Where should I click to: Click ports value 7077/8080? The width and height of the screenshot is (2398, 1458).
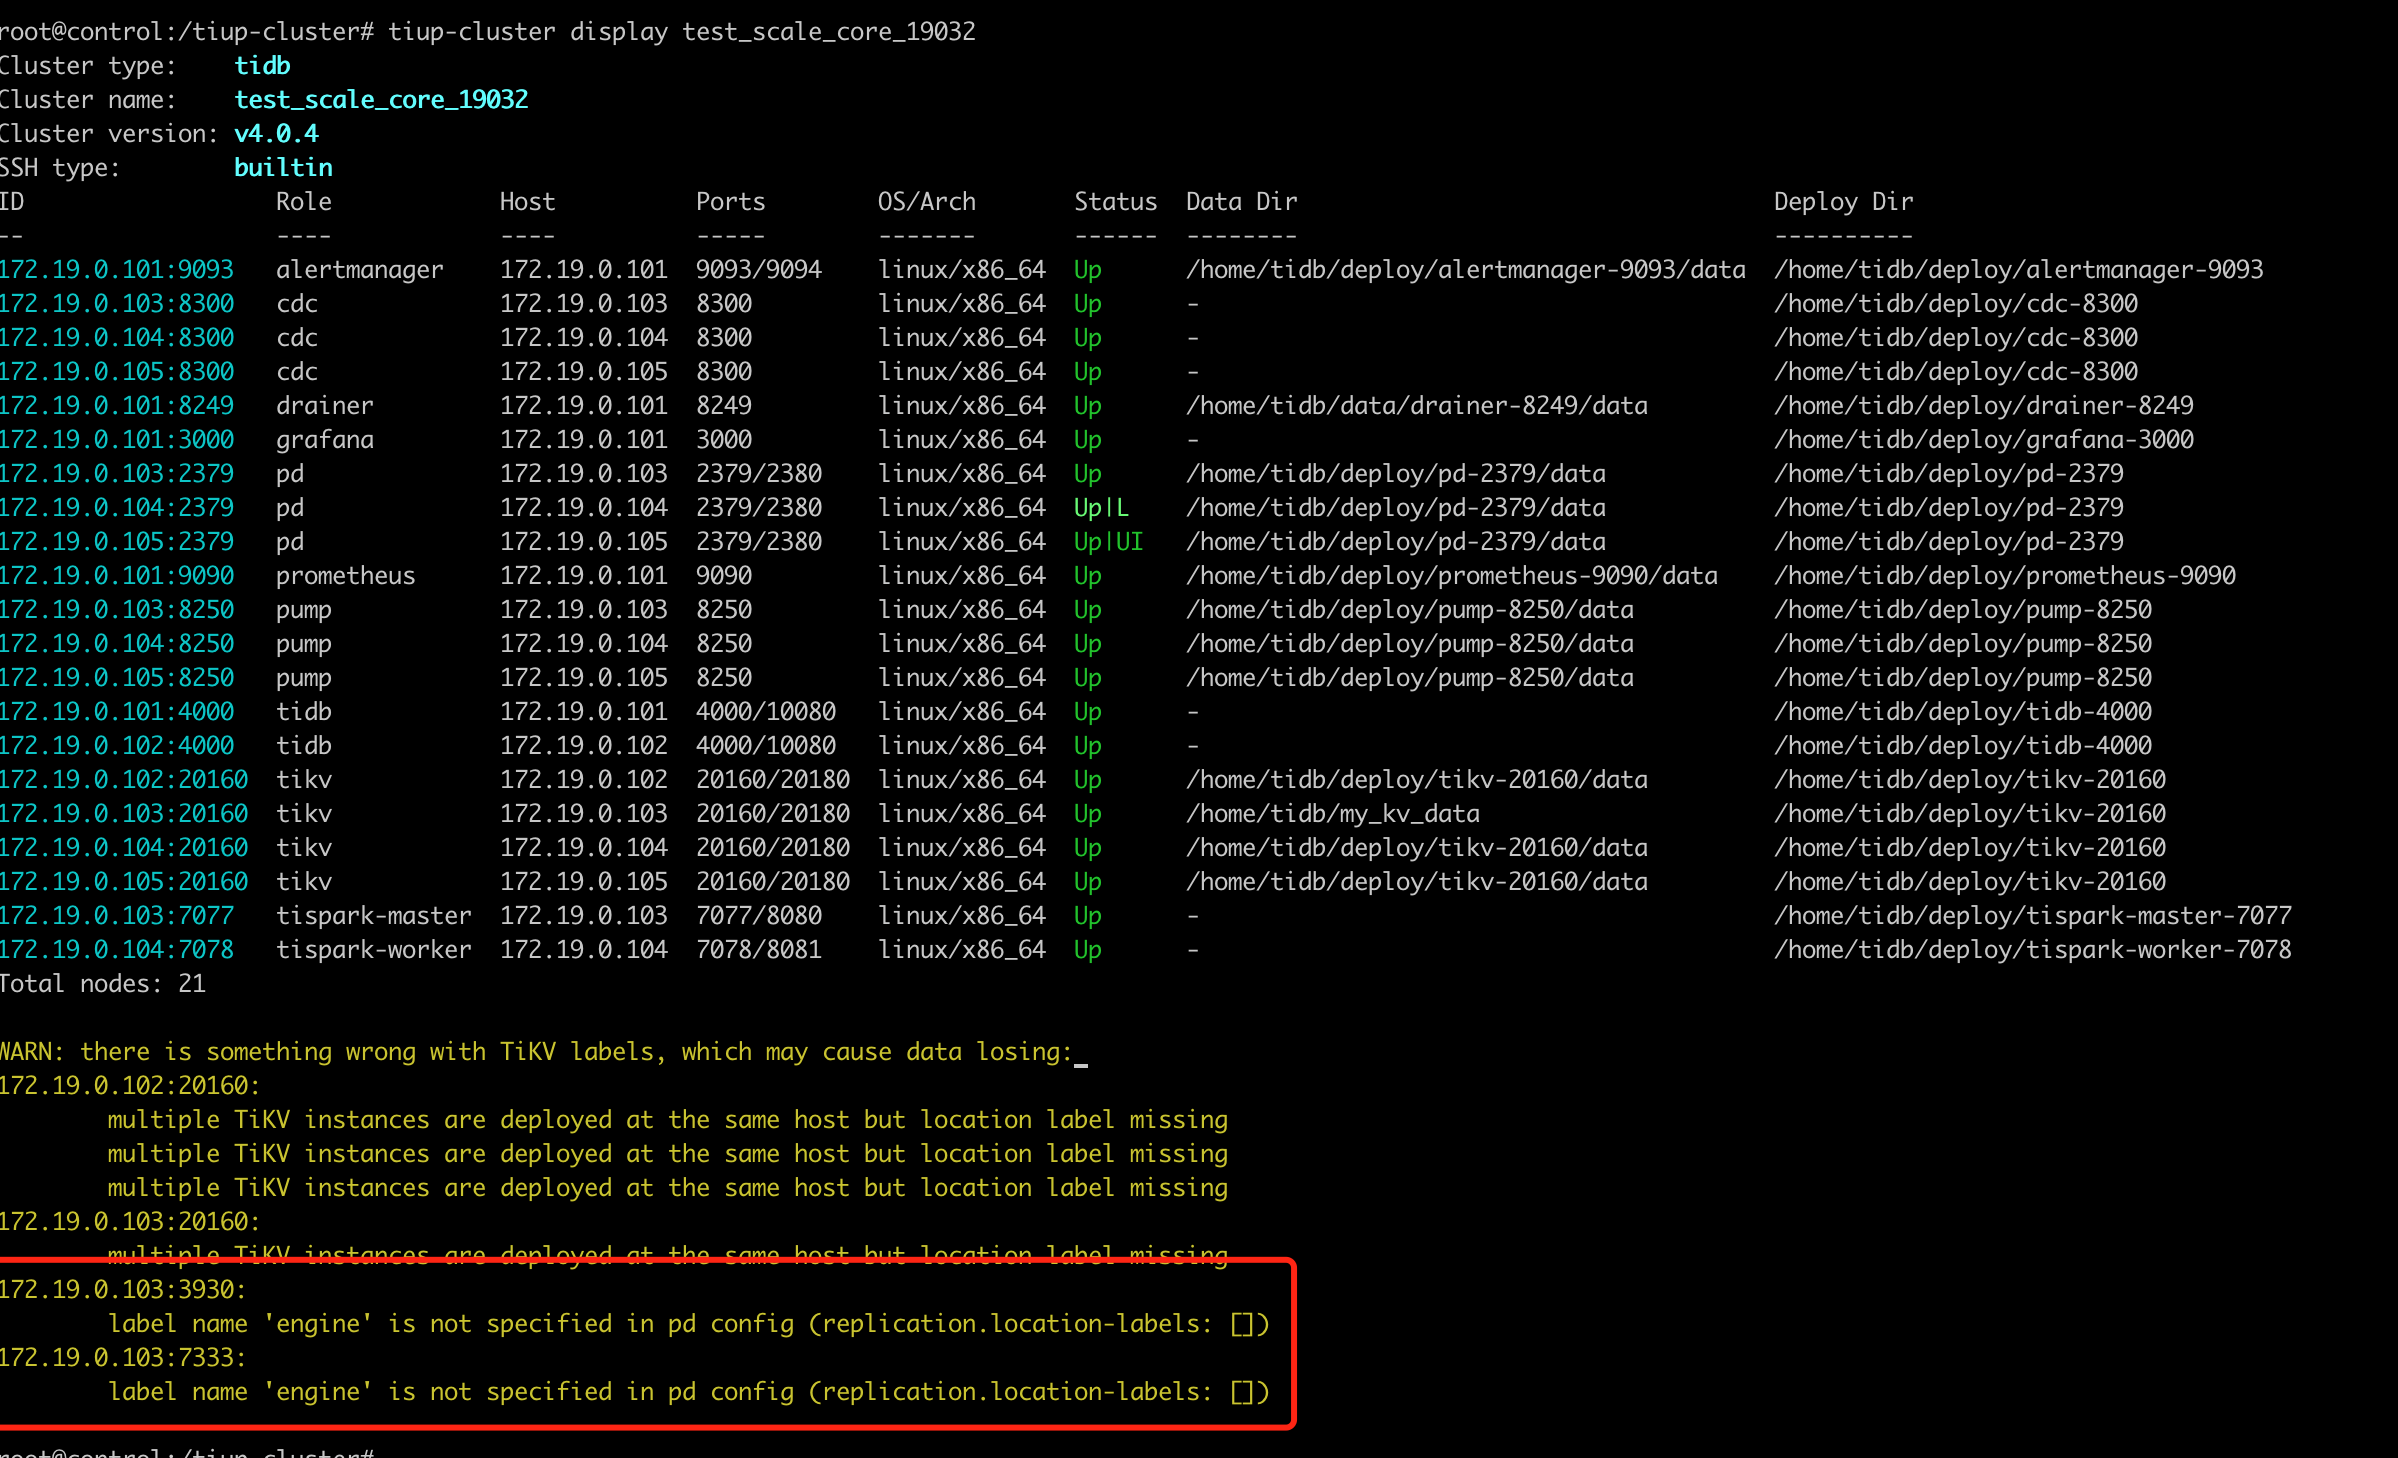click(758, 915)
